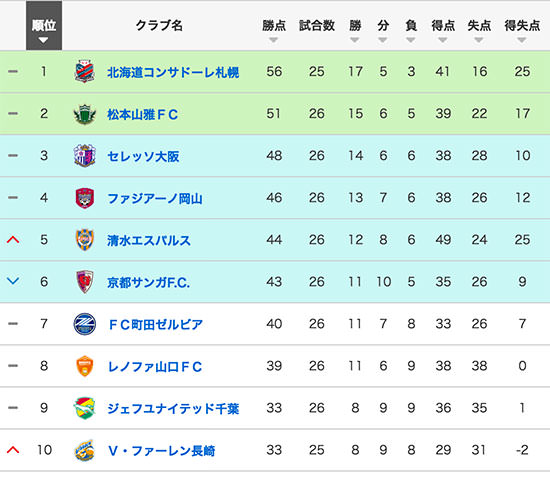Click the red up arrow for rank 5

13,240
